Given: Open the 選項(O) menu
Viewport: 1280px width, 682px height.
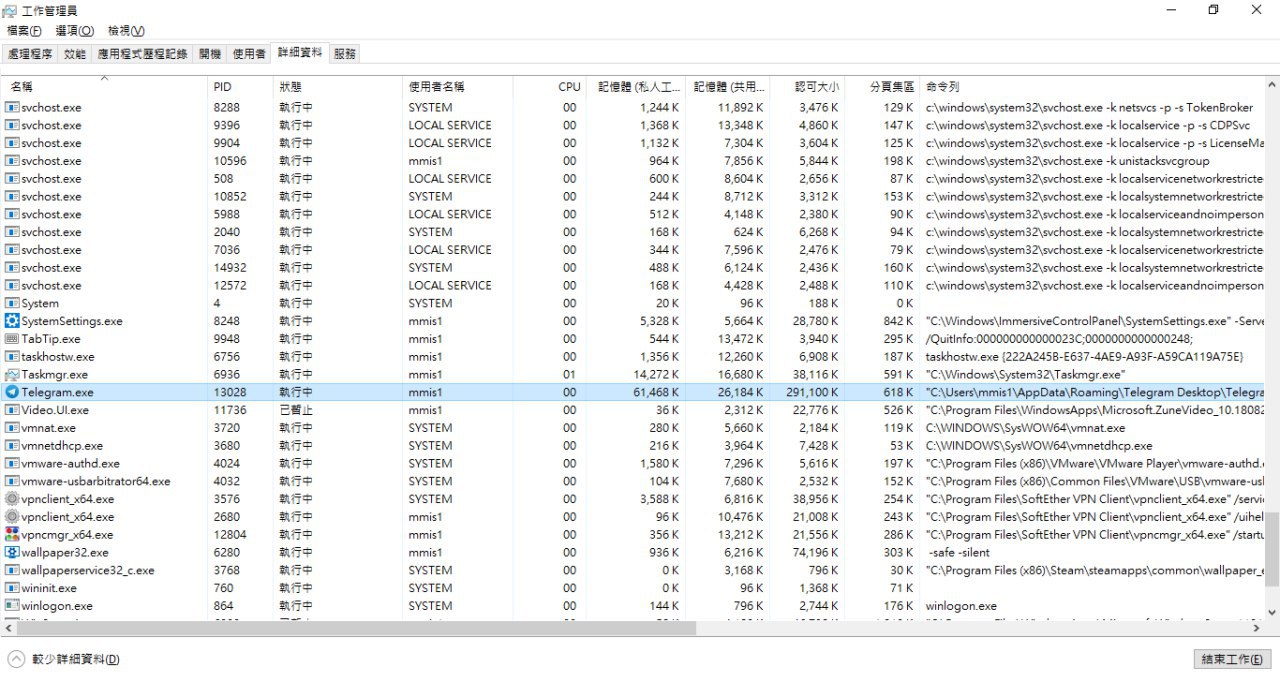Looking at the screenshot, I should (x=74, y=31).
